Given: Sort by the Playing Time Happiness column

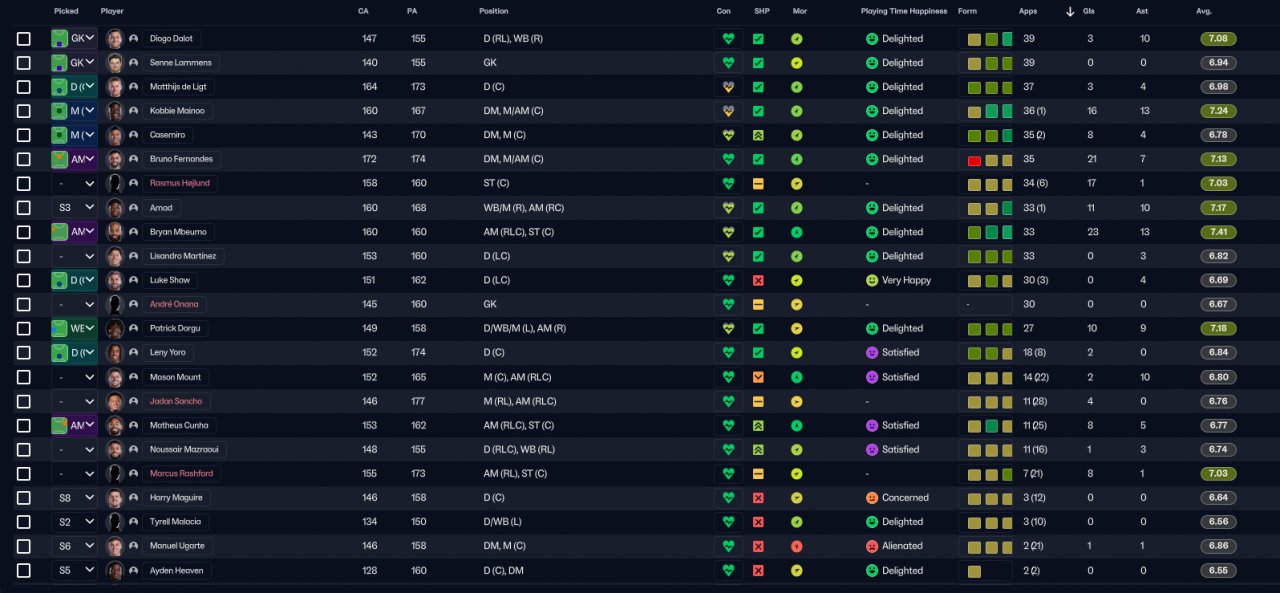Looking at the screenshot, I should point(903,11).
